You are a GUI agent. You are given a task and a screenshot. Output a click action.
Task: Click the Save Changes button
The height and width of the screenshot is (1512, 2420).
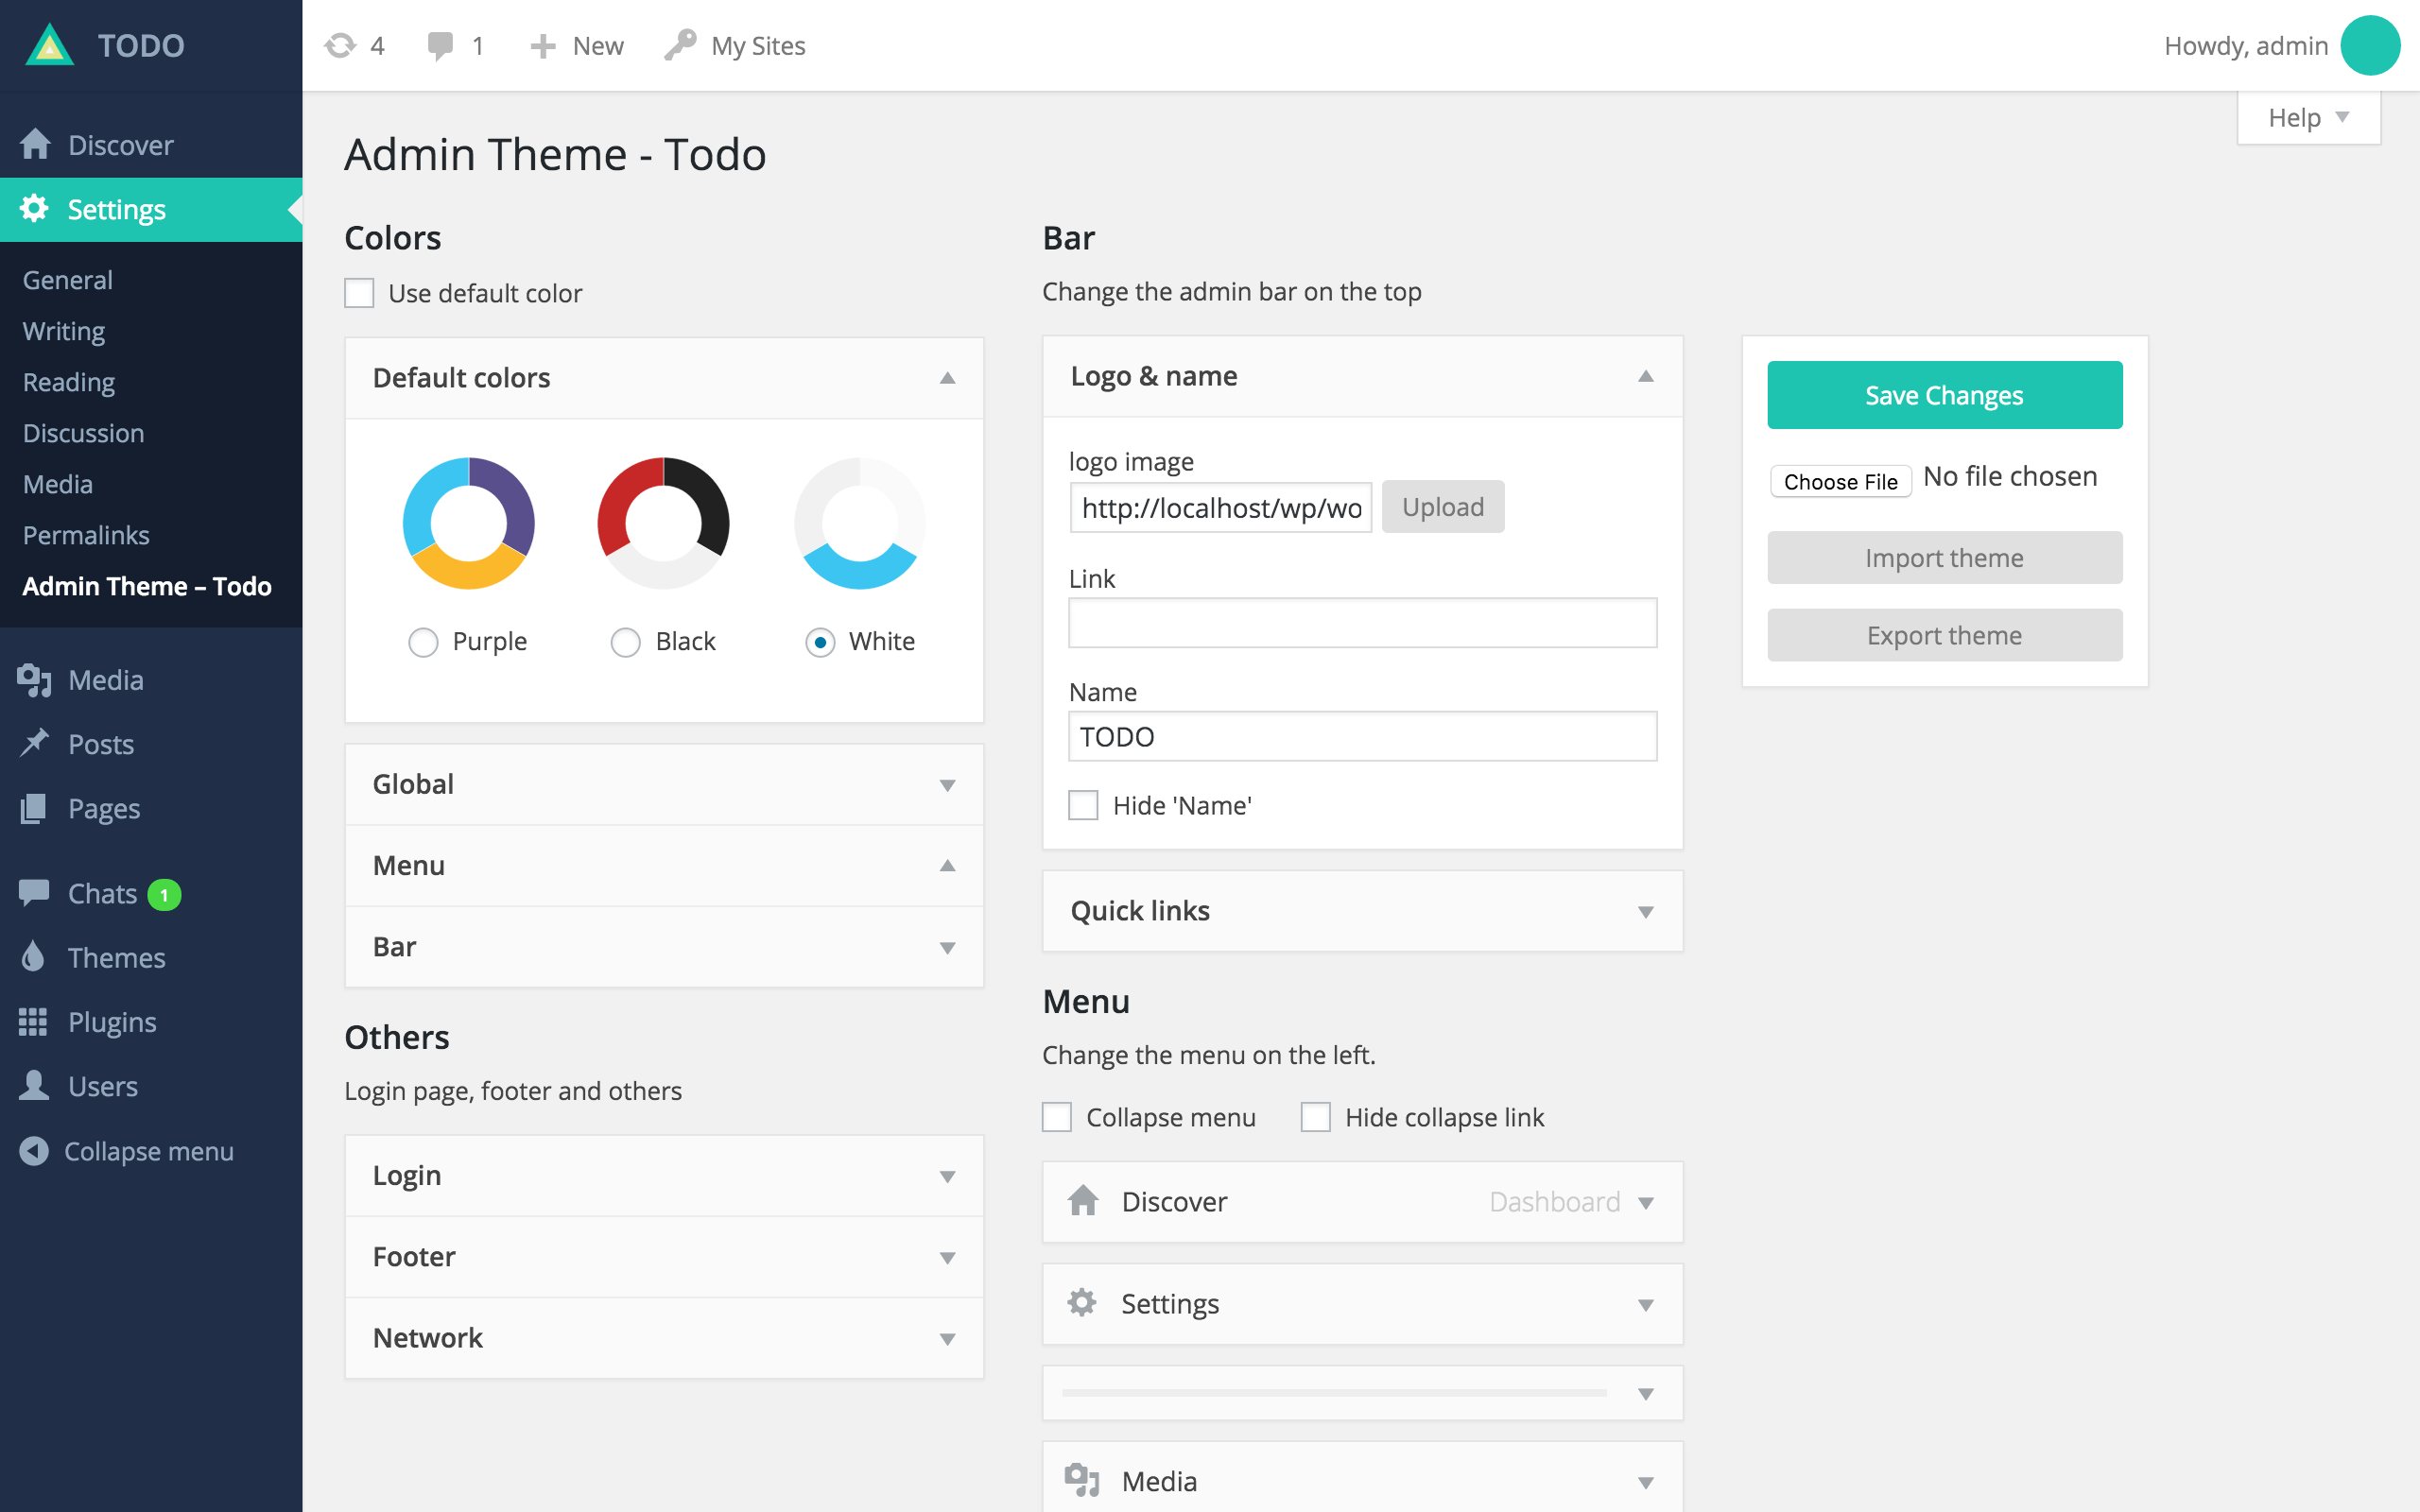[x=1944, y=395]
